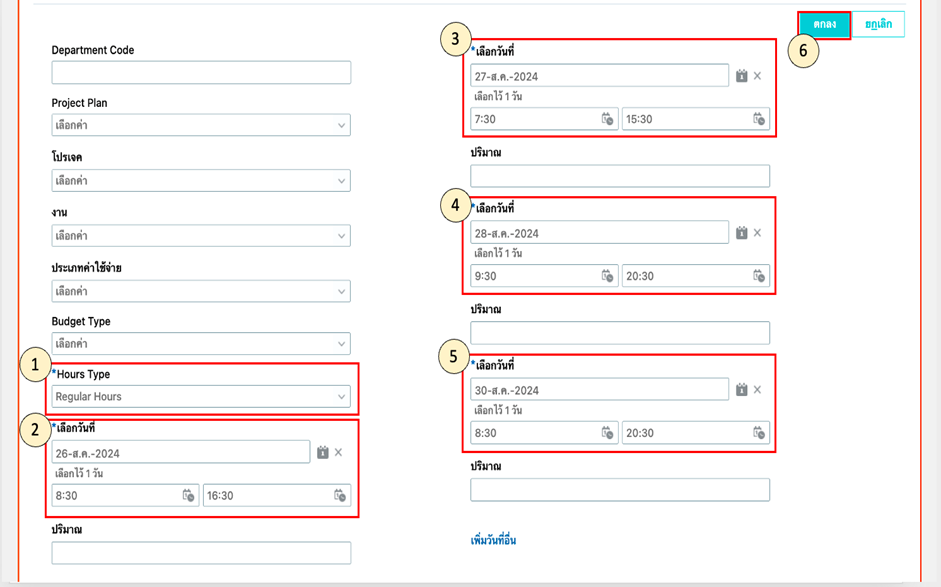Open the Budget Type dropdown

pyautogui.click(x=201, y=344)
